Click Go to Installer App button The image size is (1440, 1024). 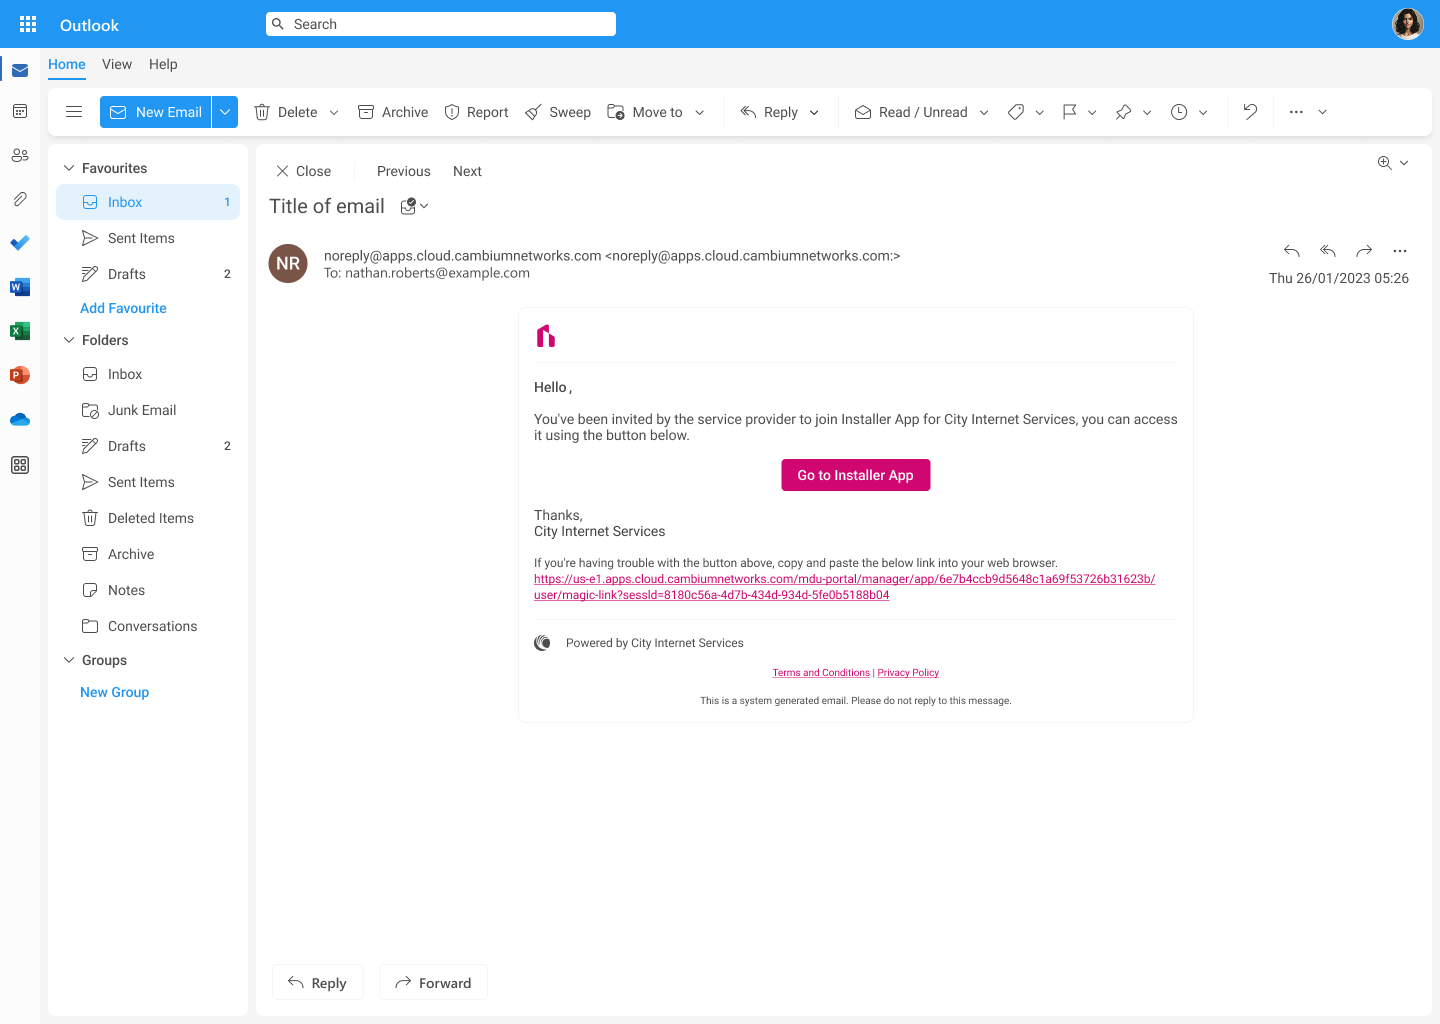[x=856, y=475]
